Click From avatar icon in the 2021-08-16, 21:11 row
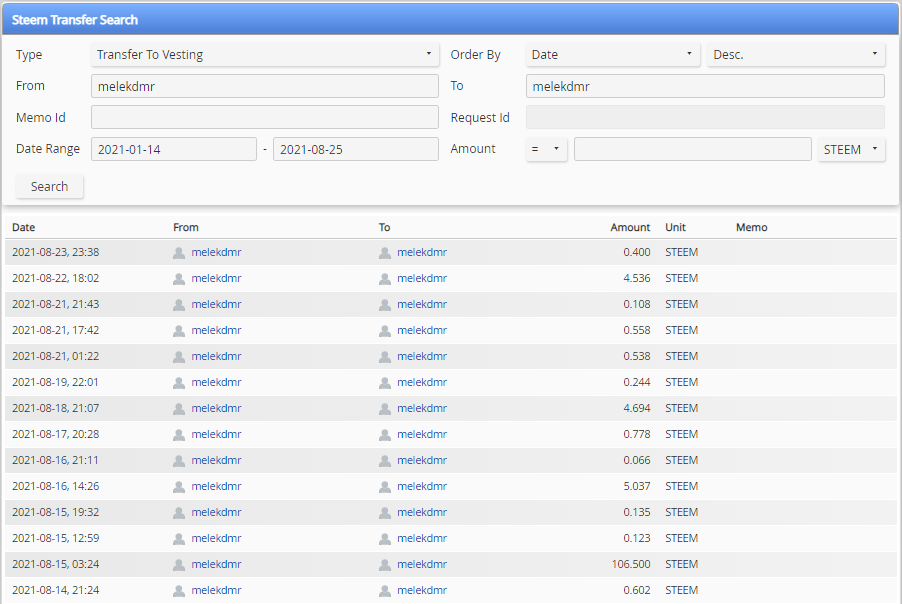 (179, 460)
